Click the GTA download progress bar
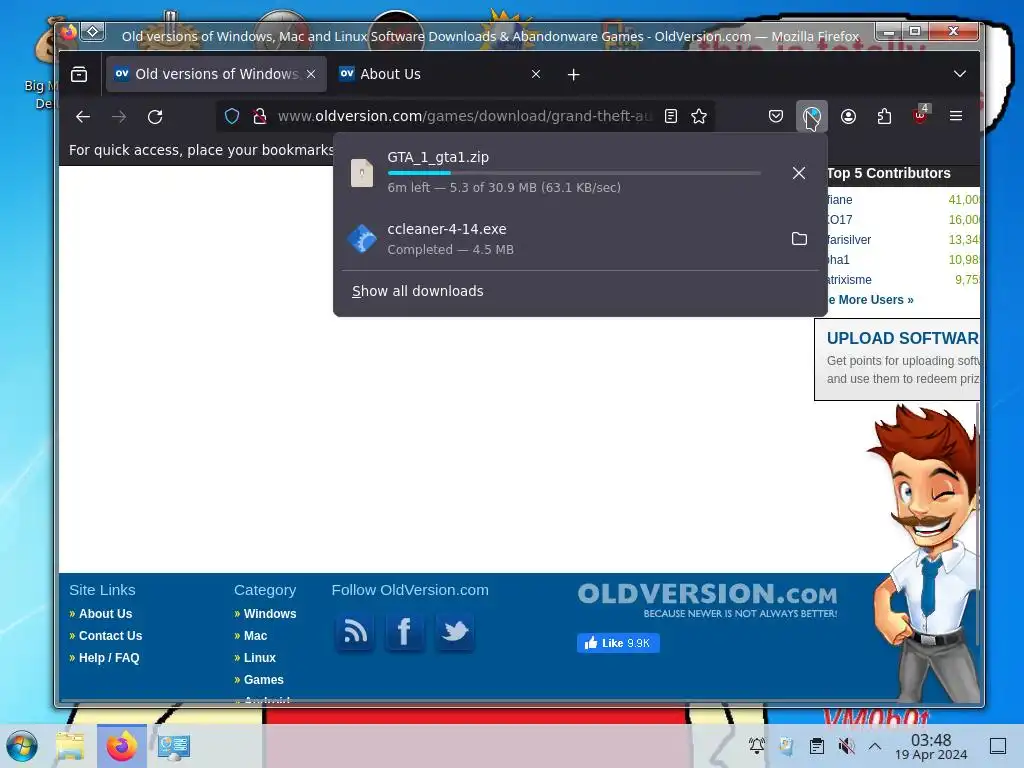The height and width of the screenshot is (768, 1024). (574, 173)
